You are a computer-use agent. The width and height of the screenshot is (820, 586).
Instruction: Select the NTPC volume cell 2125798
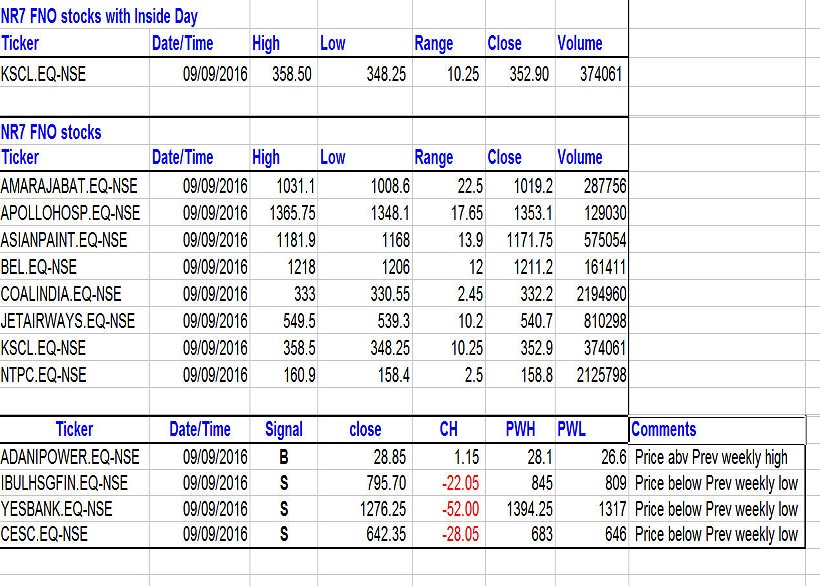click(594, 375)
